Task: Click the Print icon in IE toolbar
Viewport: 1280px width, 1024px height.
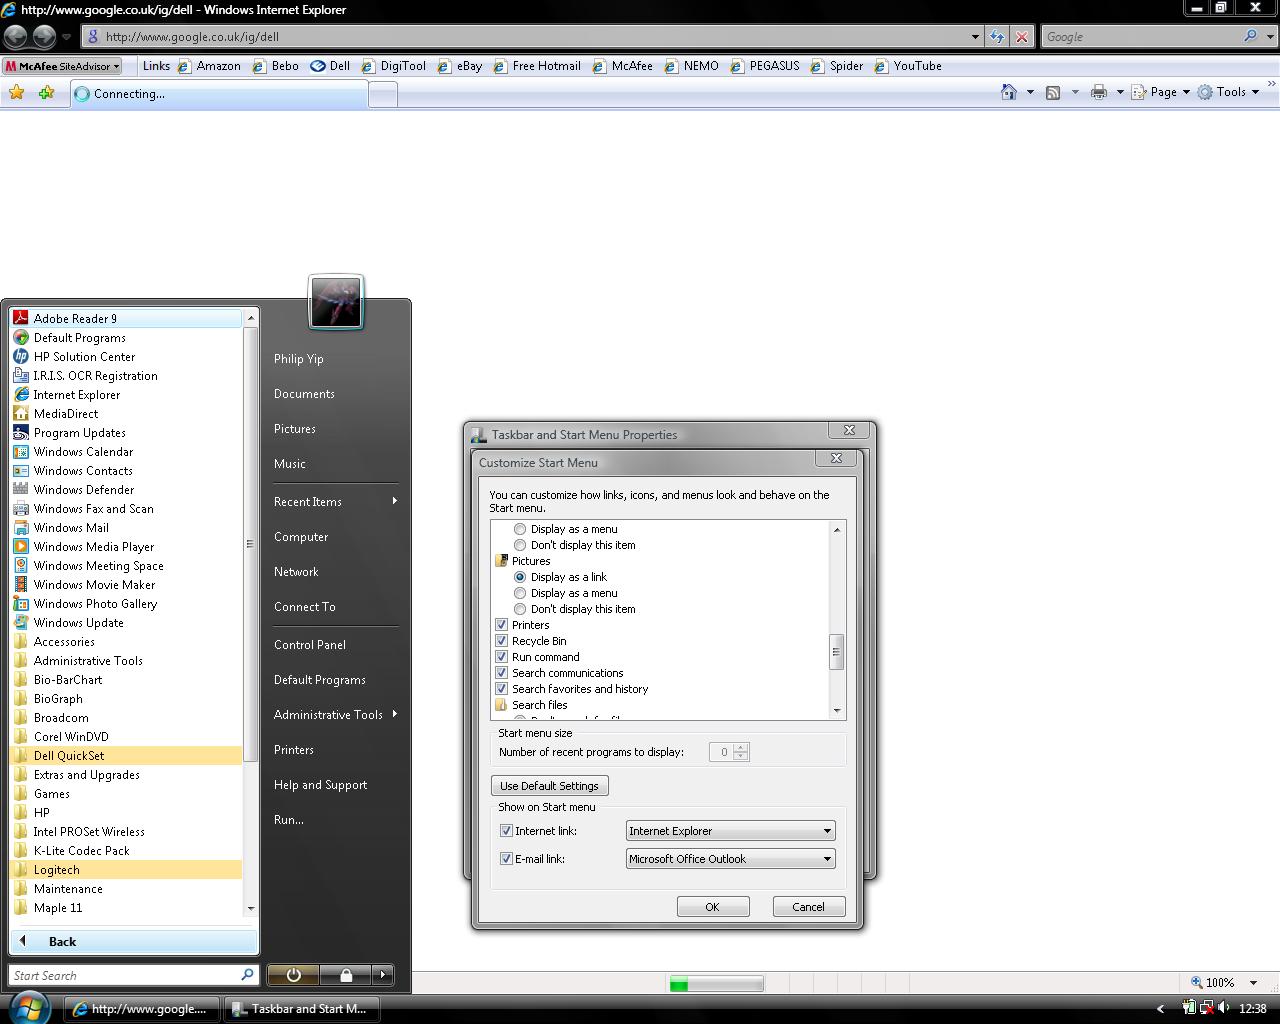Action: 1099,92
